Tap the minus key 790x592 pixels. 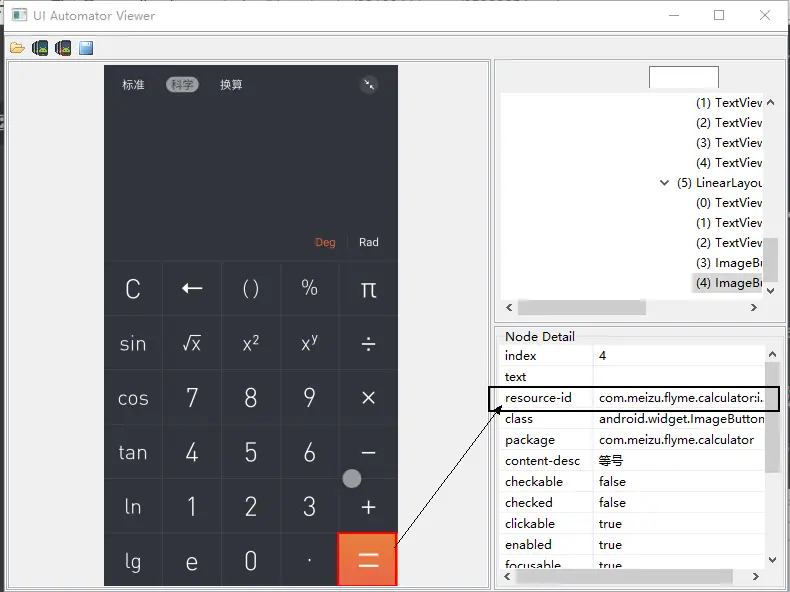tap(368, 452)
